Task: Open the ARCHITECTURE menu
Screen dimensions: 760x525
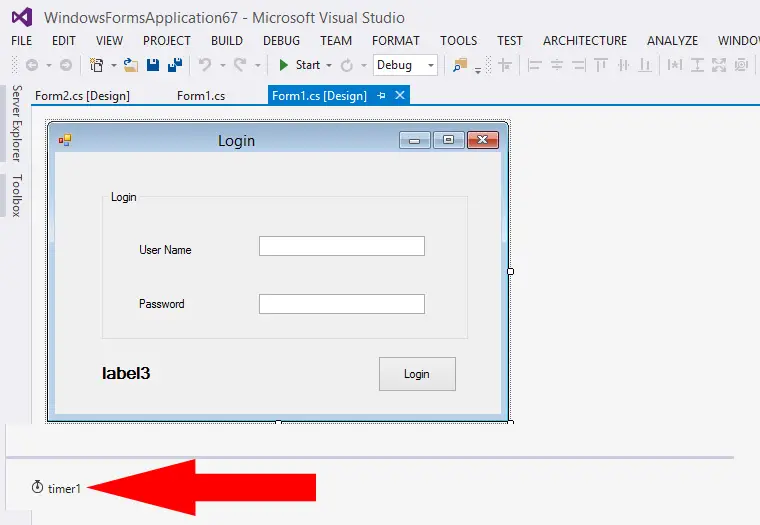Action: tap(585, 41)
